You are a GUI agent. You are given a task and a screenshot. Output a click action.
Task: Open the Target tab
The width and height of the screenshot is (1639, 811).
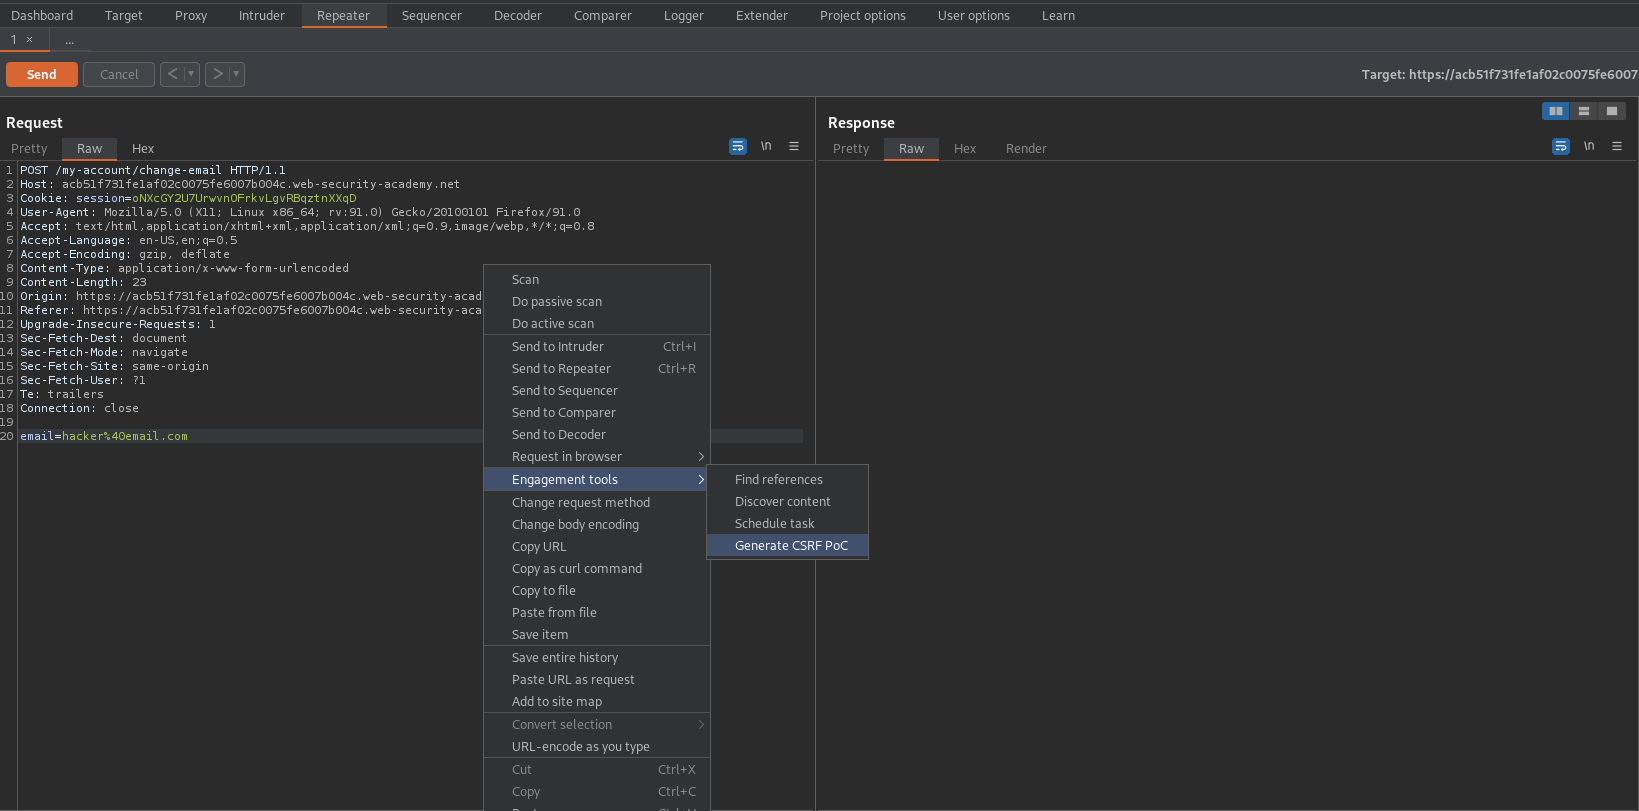tap(124, 15)
